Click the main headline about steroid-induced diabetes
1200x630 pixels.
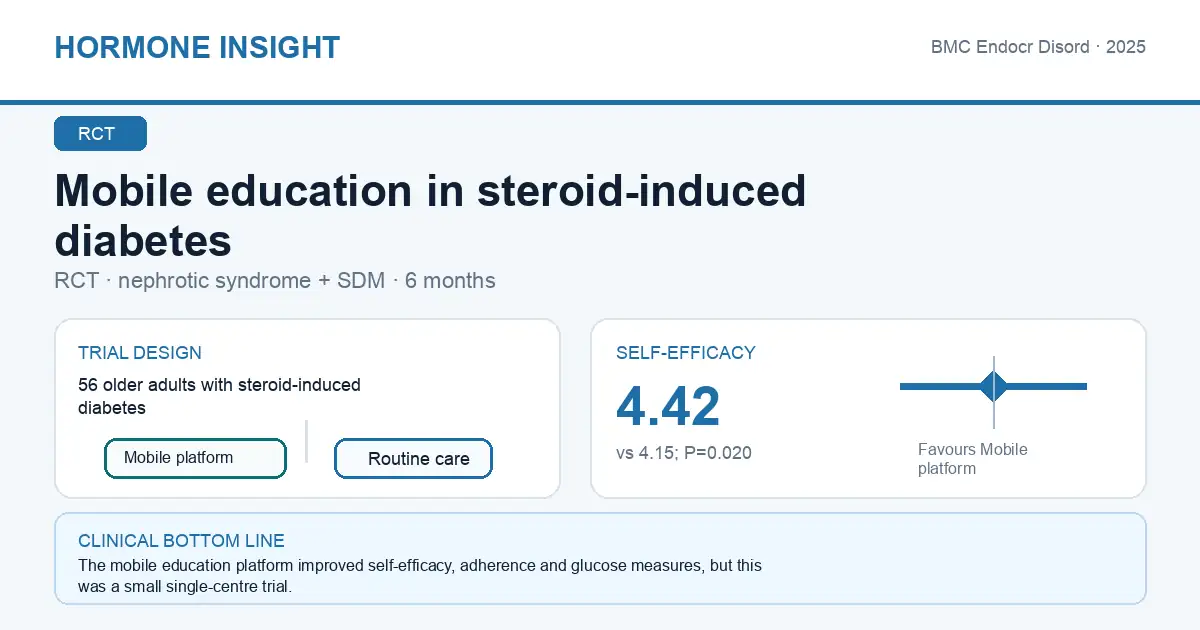tap(430, 215)
